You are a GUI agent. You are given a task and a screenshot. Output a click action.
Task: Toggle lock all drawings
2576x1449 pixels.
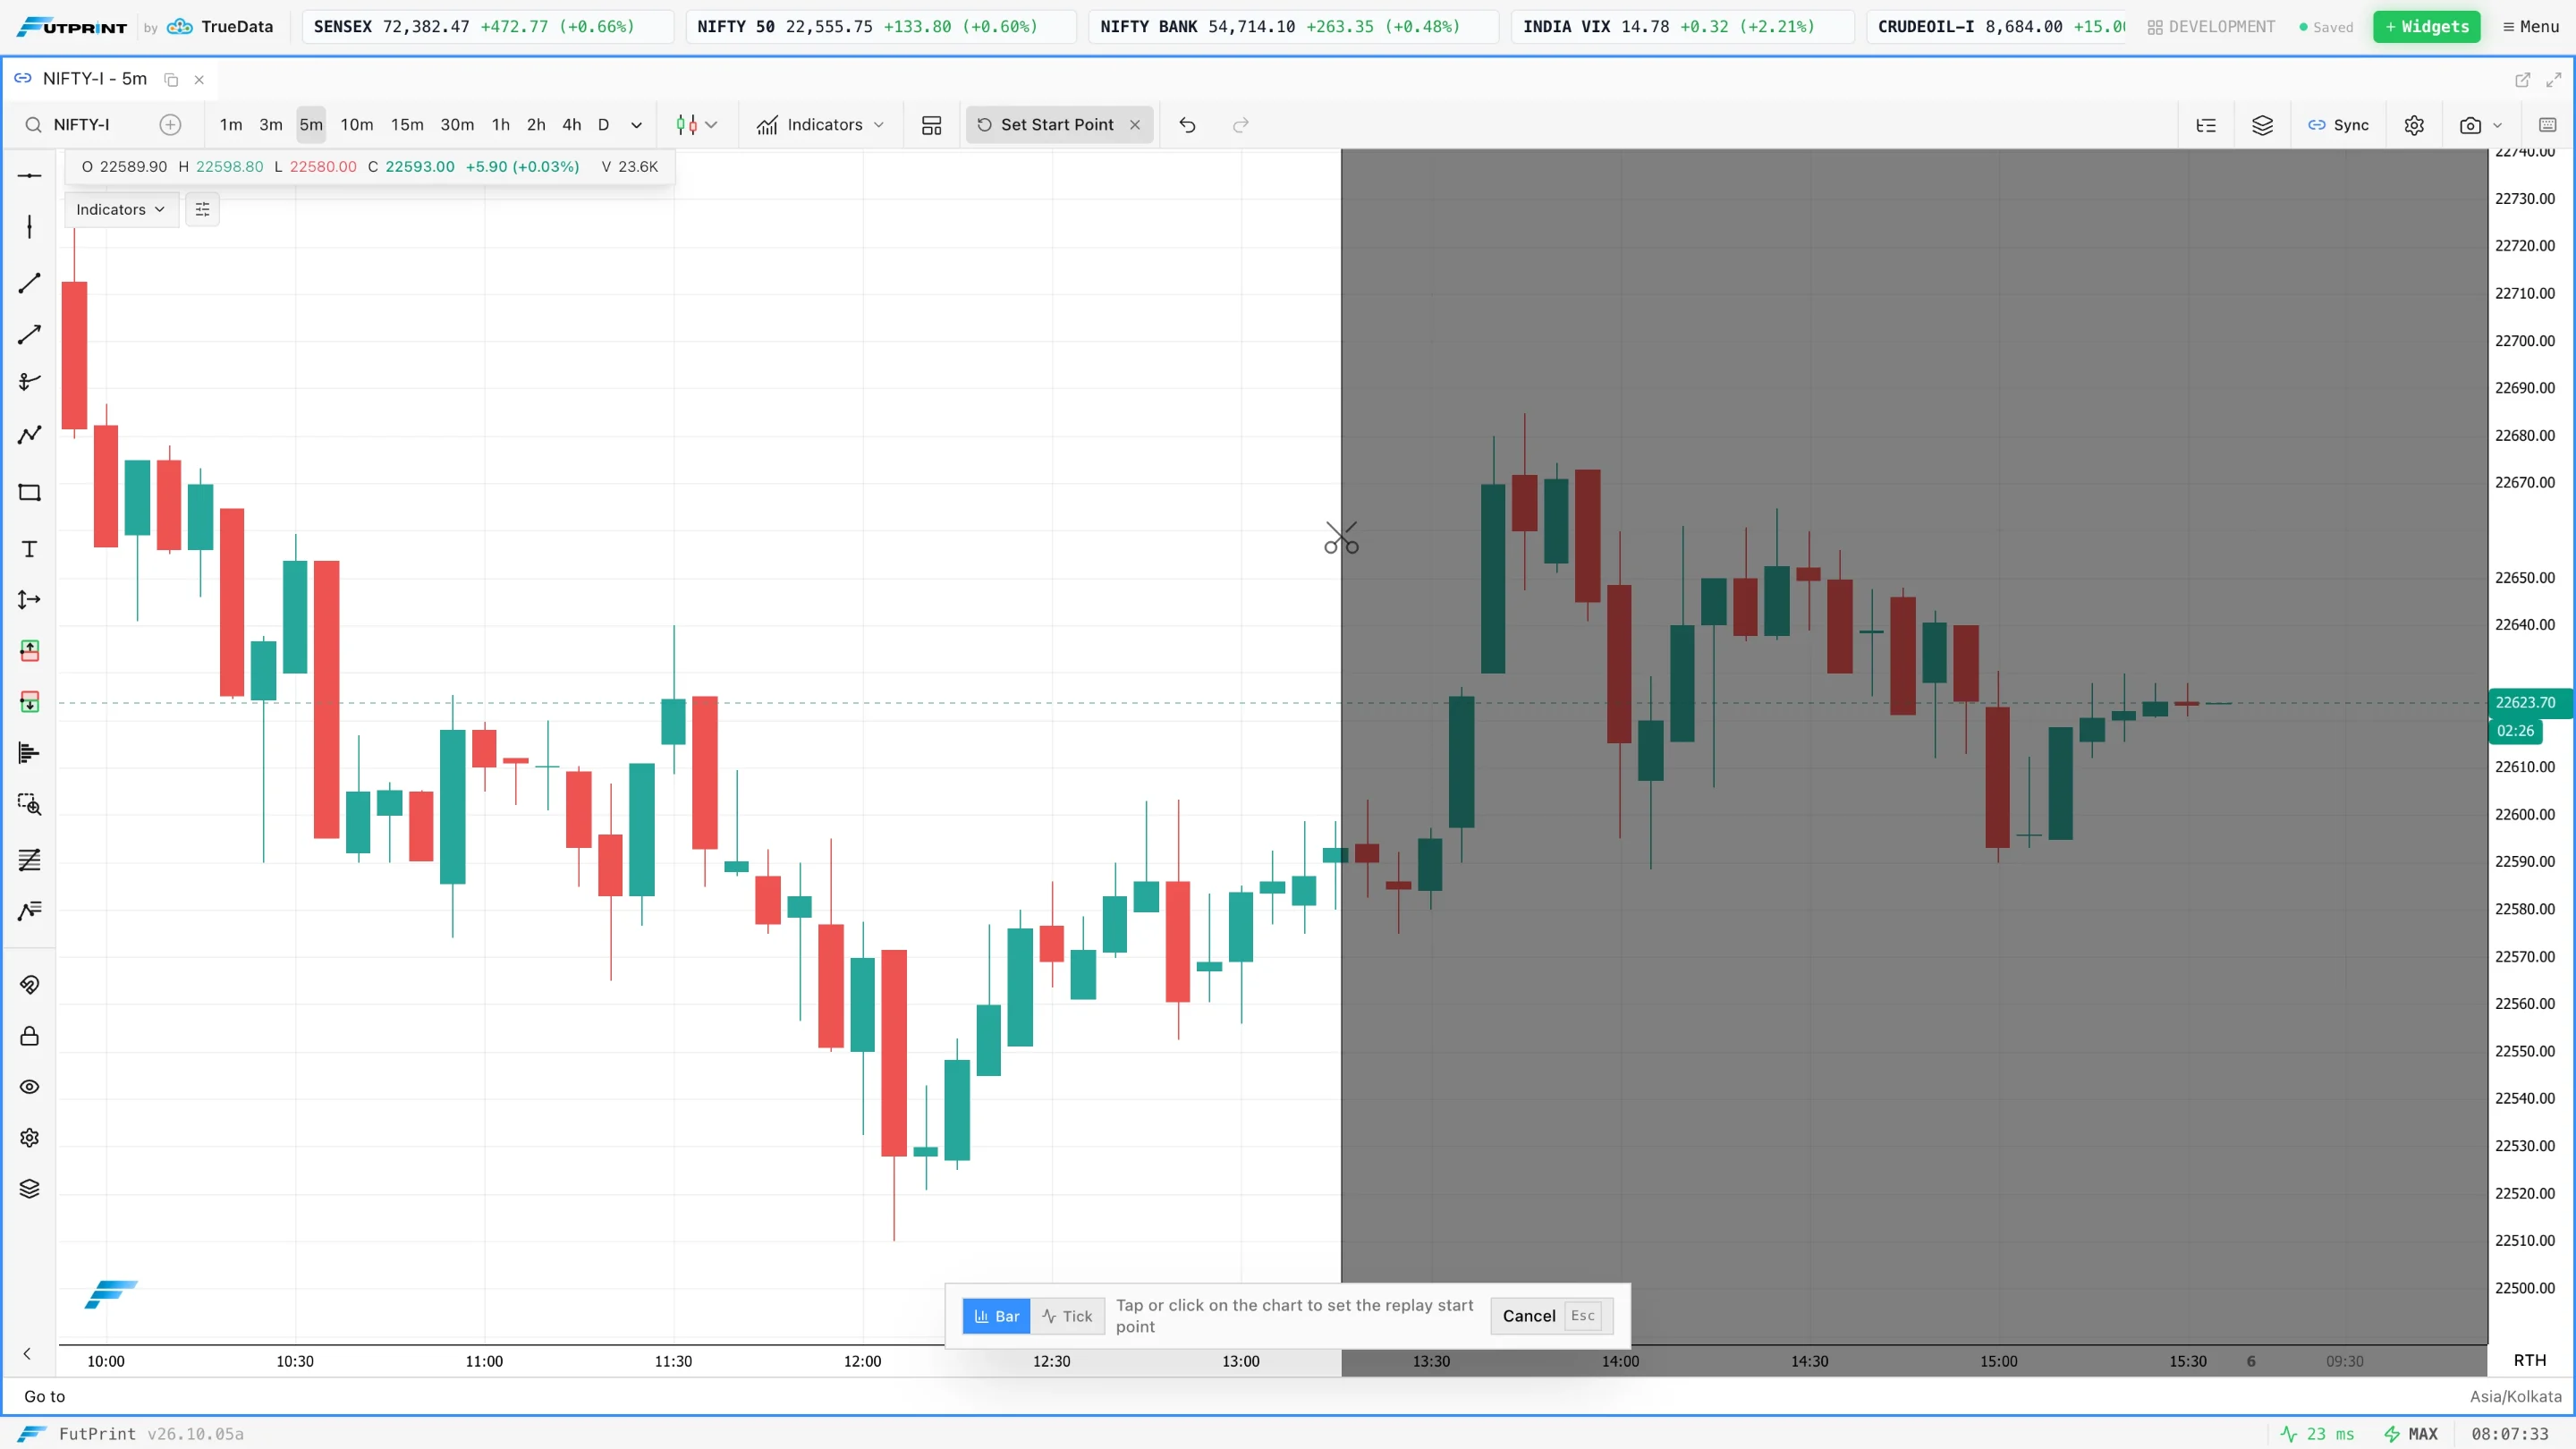click(29, 1036)
